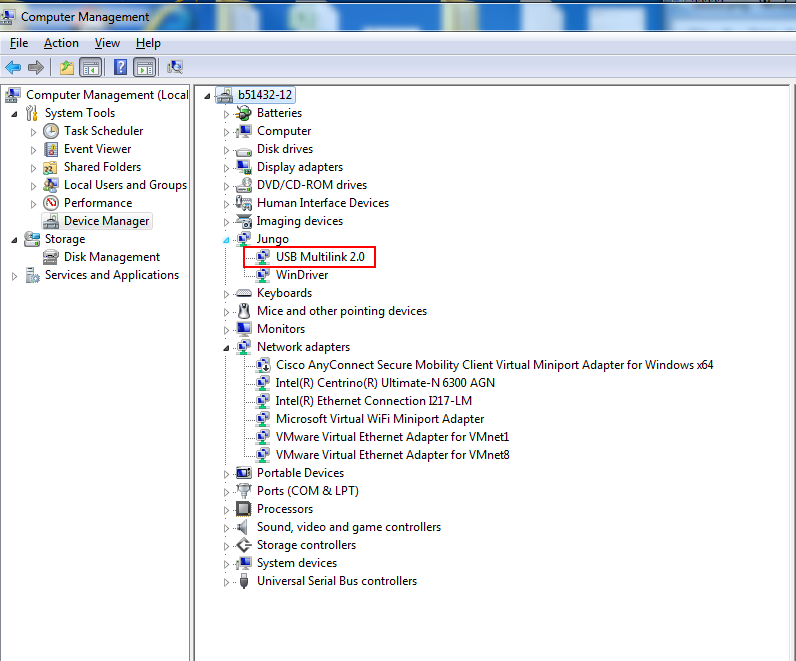Click the Batteries category icon
The image size is (796, 661).
pyautogui.click(x=244, y=113)
